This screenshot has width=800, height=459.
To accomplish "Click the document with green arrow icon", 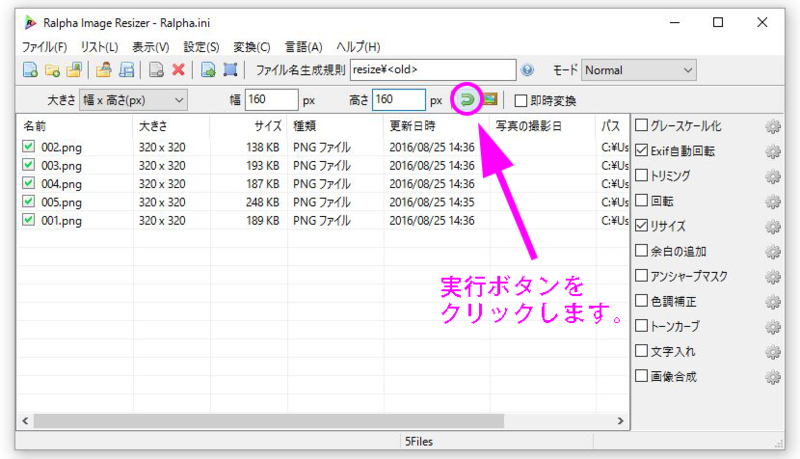I will point(208,70).
